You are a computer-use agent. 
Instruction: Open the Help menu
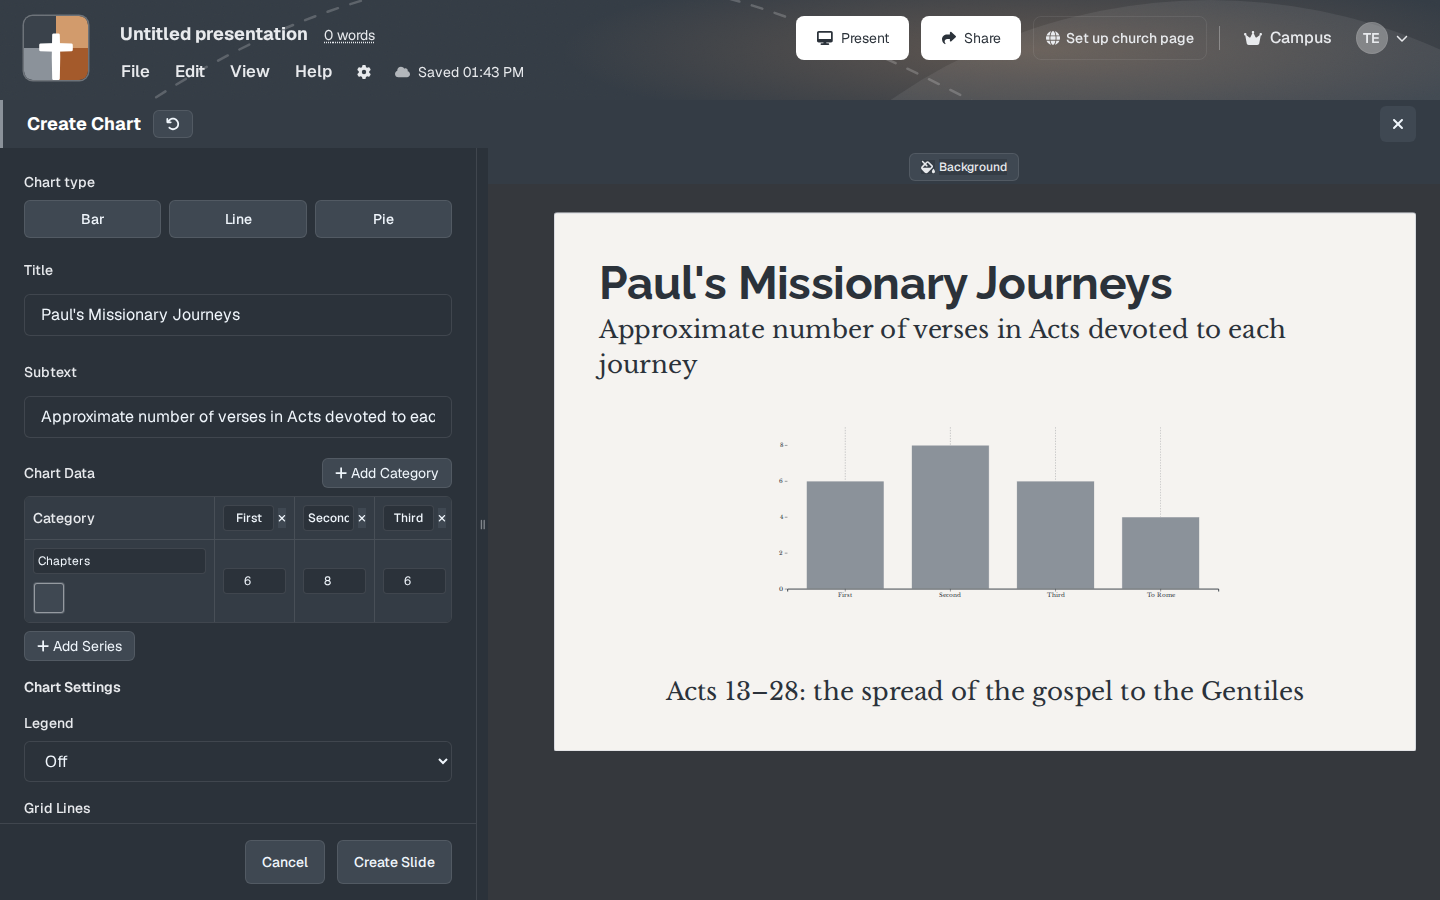coord(313,71)
